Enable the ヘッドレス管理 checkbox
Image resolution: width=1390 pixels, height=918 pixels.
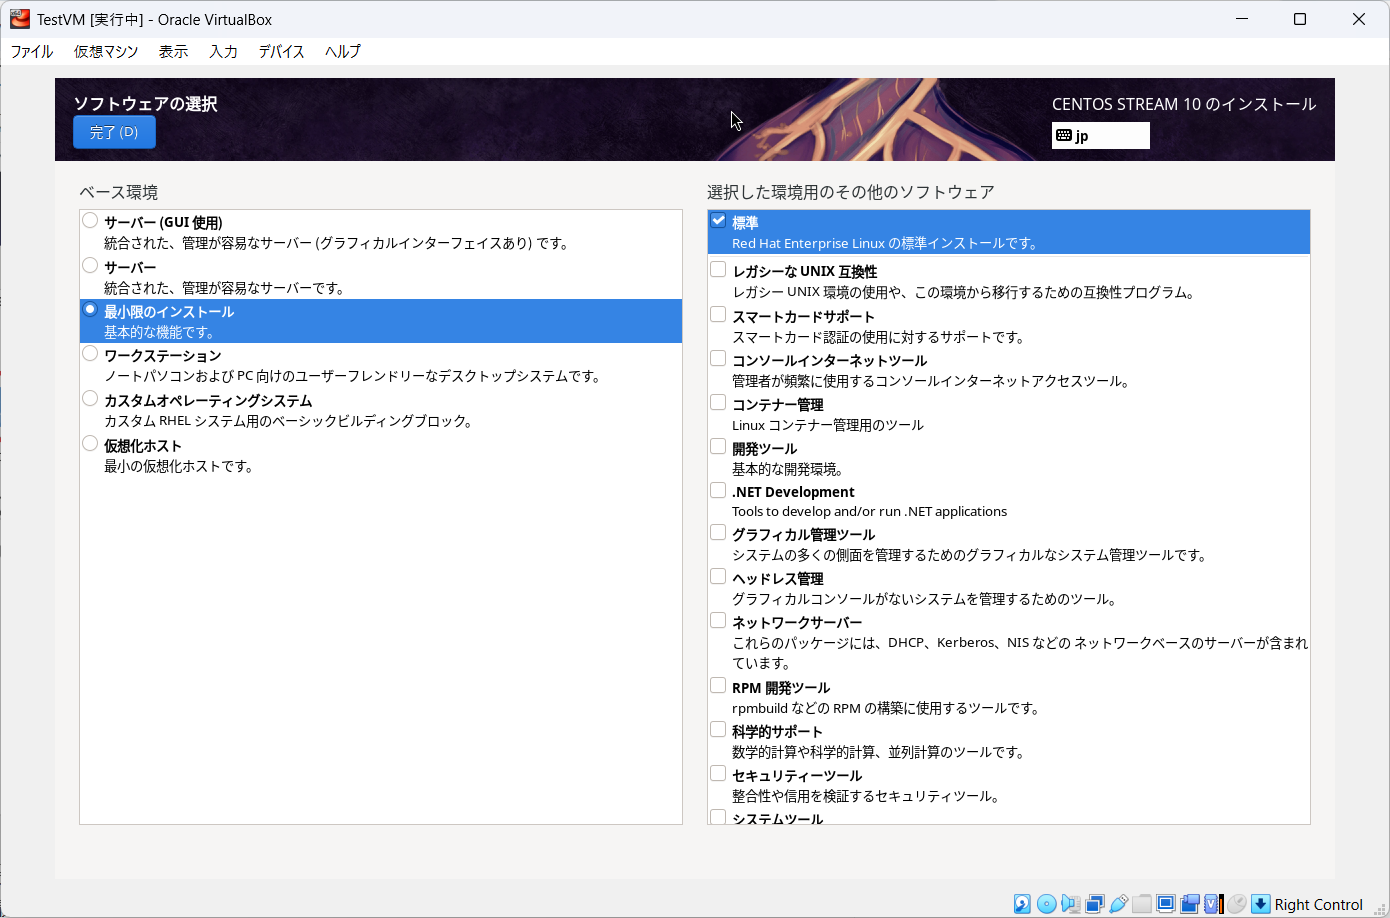point(718,577)
